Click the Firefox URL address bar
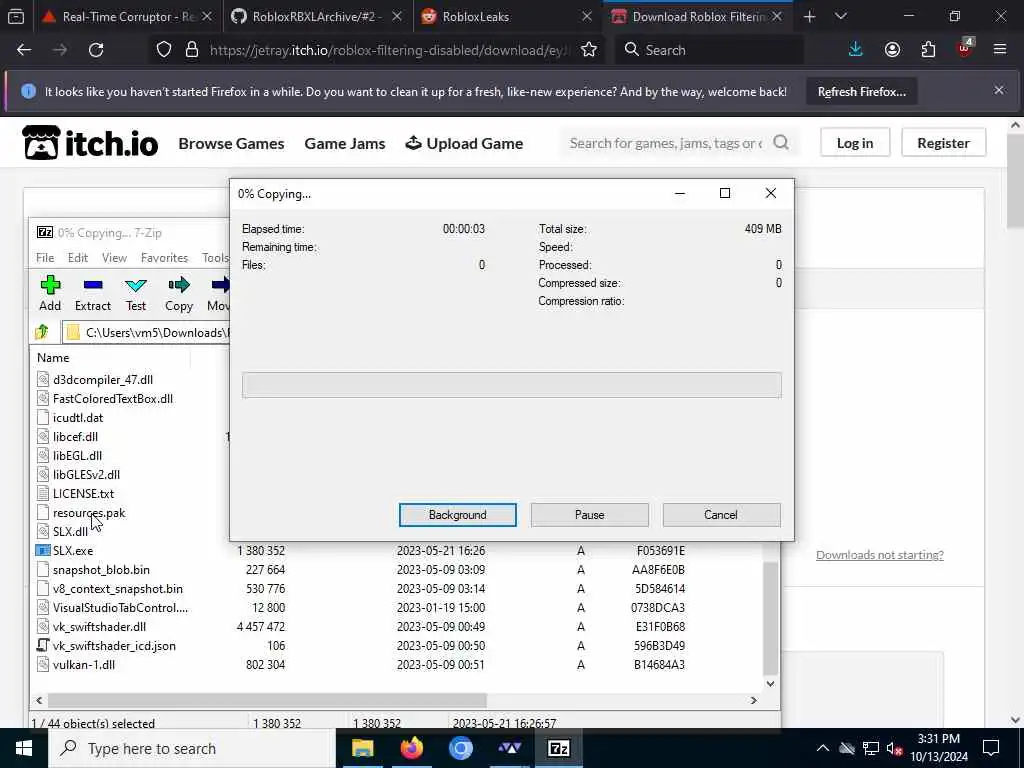This screenshot has height=768, width=1024. pos(390,50)
